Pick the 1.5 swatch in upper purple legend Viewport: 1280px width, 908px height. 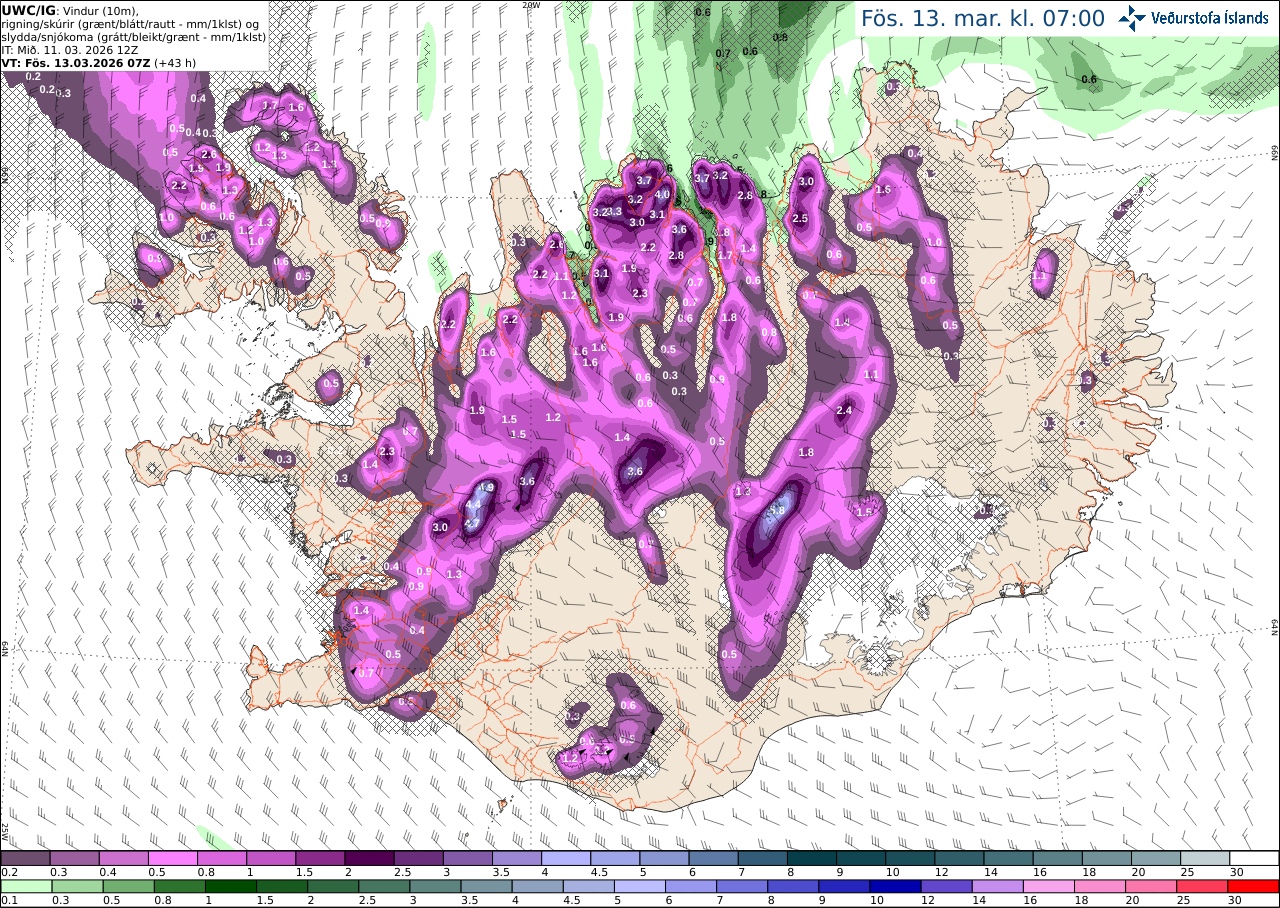[320, 858]
